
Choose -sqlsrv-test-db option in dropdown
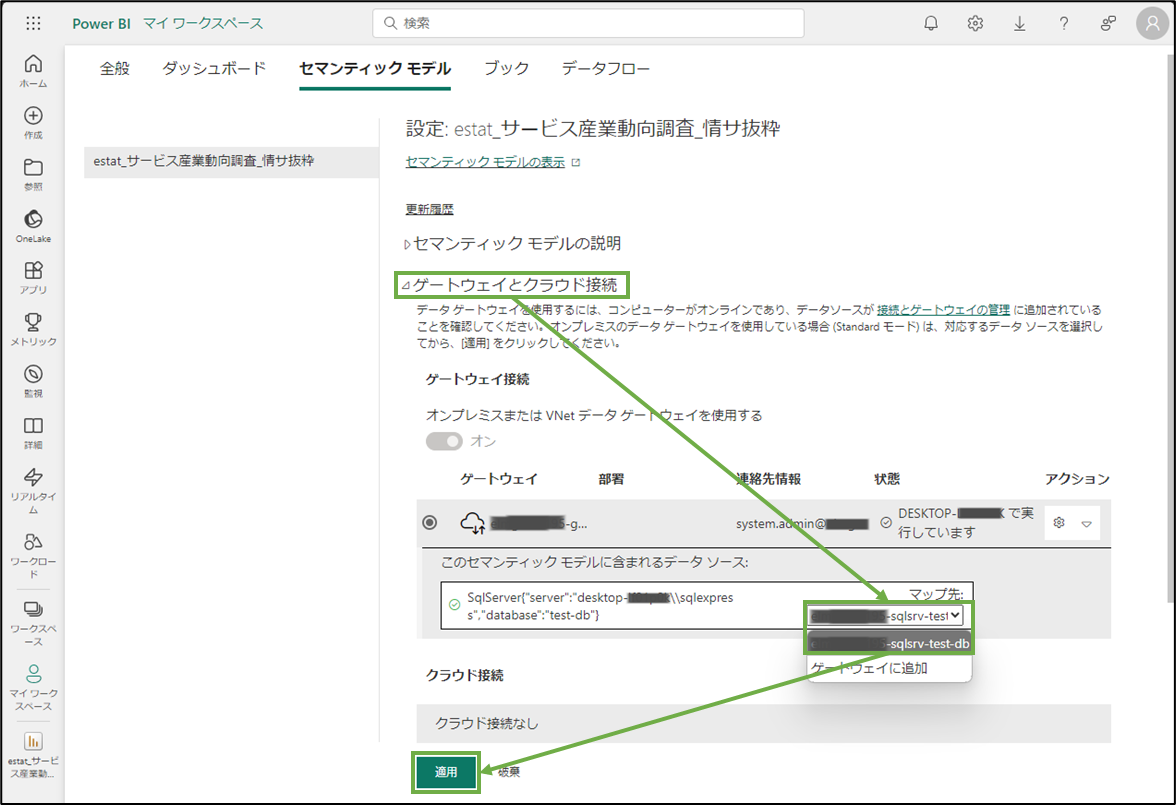890,644
